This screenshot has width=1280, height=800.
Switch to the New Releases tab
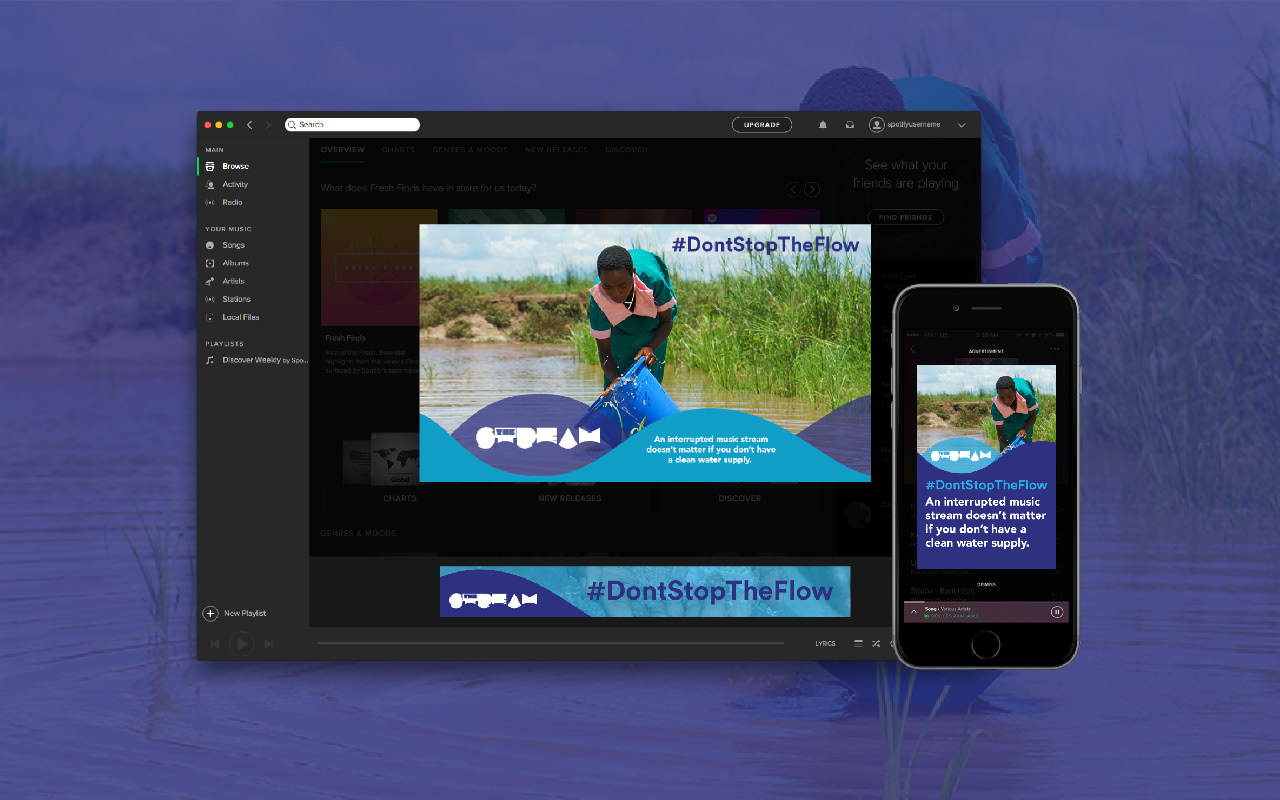point(557,150)
